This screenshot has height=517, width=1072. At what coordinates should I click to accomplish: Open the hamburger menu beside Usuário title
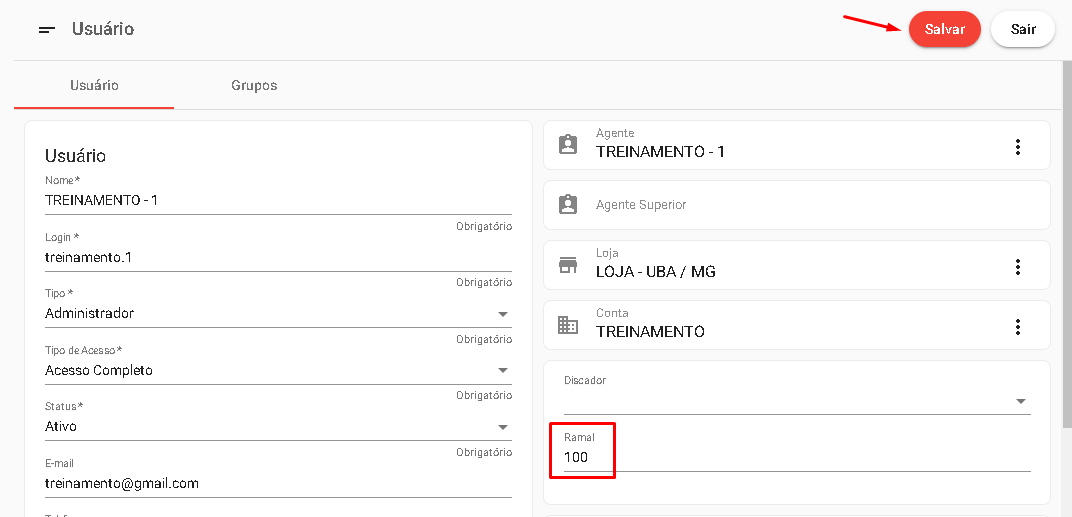pos(46,29)
